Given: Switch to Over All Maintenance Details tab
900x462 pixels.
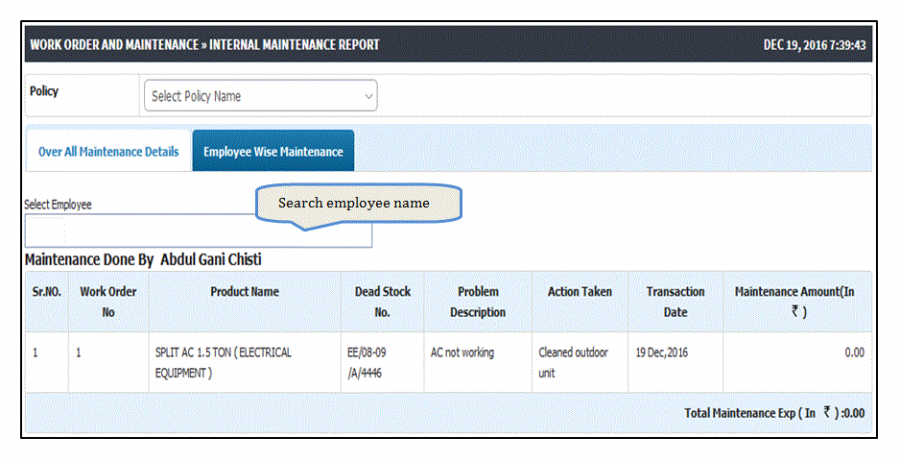Looking at the screenshot, I should (x=108, y=152).
